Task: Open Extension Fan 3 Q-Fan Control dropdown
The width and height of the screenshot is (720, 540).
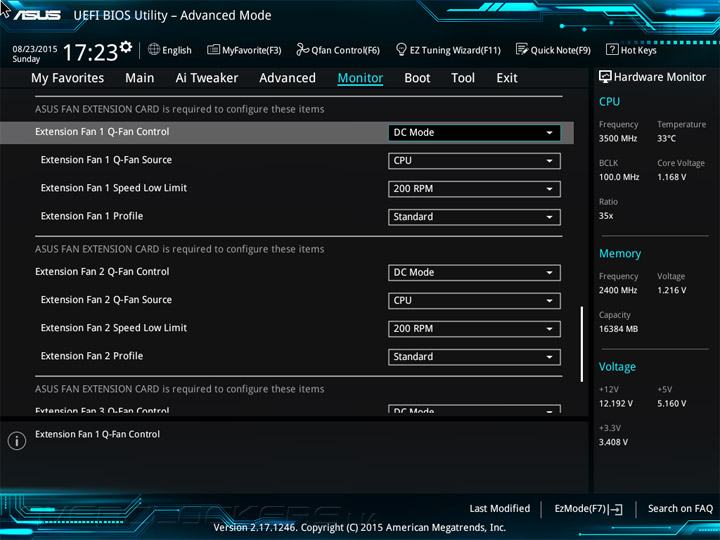Action: point(474,409)
